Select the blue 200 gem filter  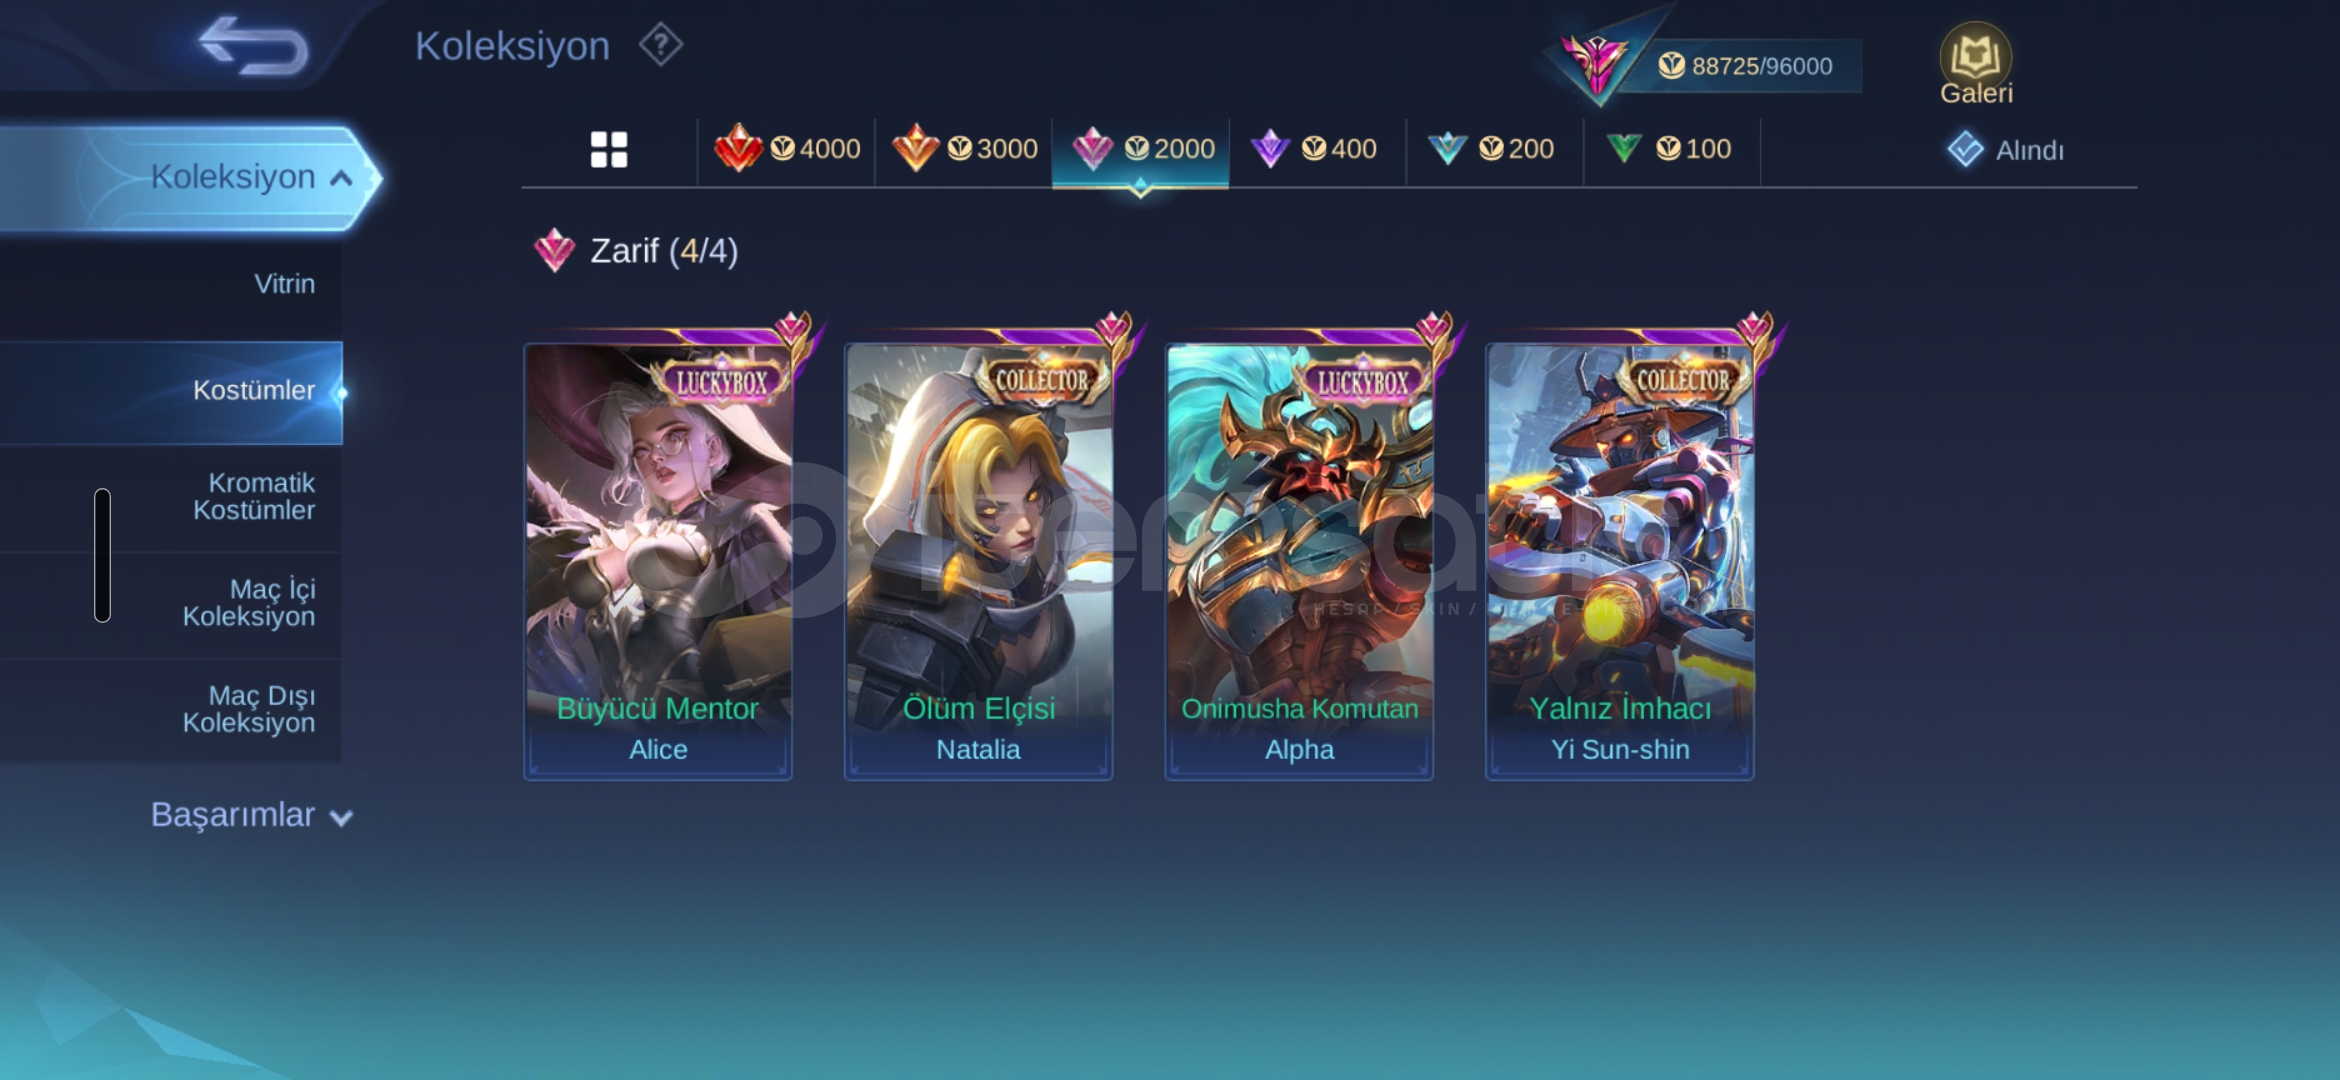1494,150
